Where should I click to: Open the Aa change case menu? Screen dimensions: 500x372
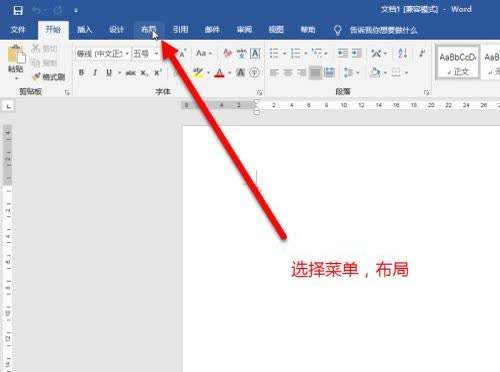(204, 53)
